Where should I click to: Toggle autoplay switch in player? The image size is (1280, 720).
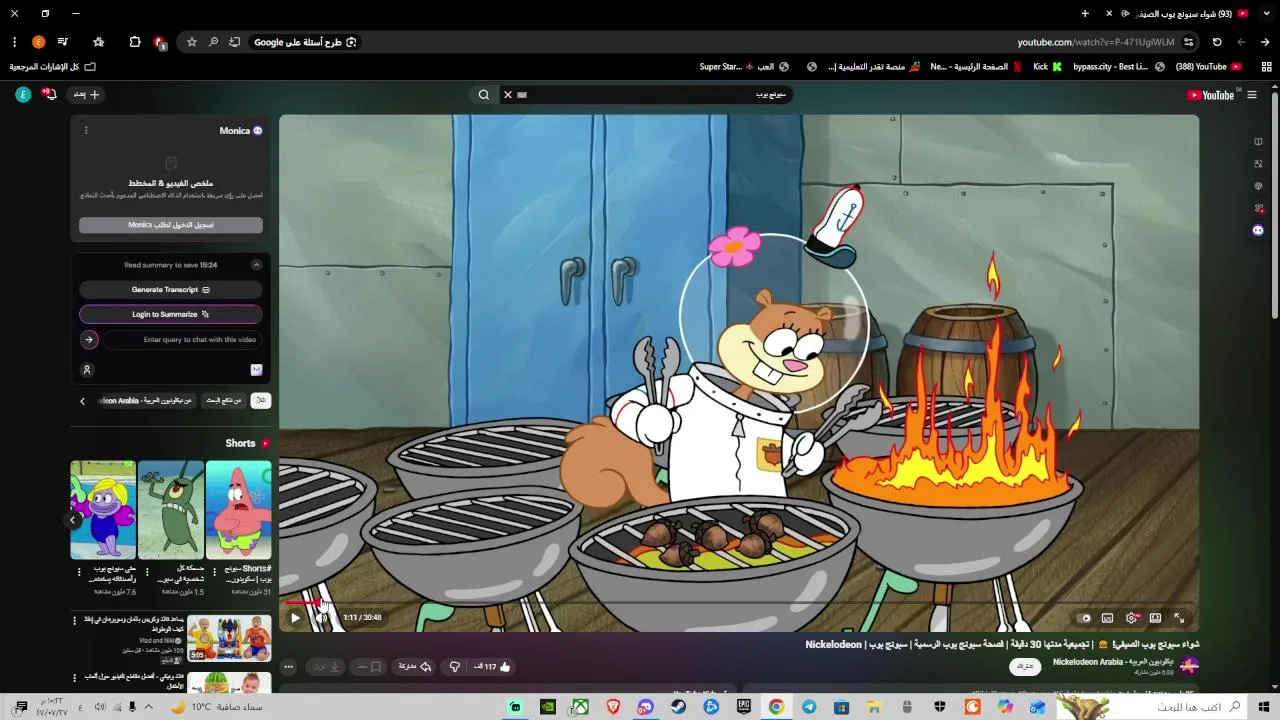tap(1084, 618)
